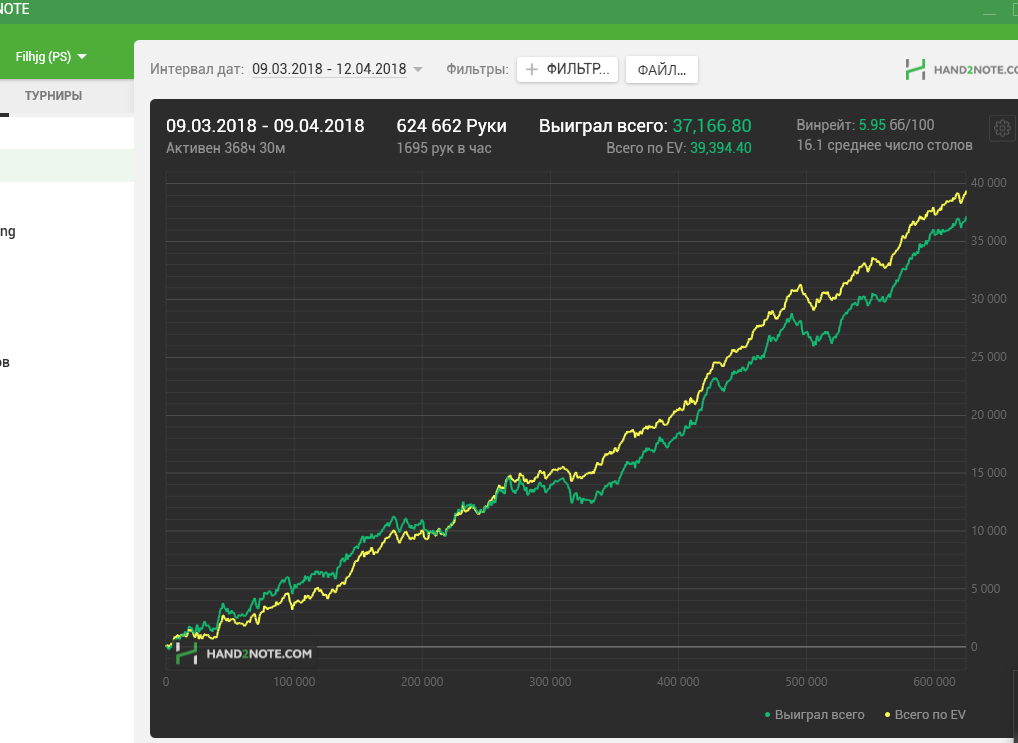Click the 624 662 Руки hands count
This screenshot has height=743, width=1018.
click(x=451, y=126)
